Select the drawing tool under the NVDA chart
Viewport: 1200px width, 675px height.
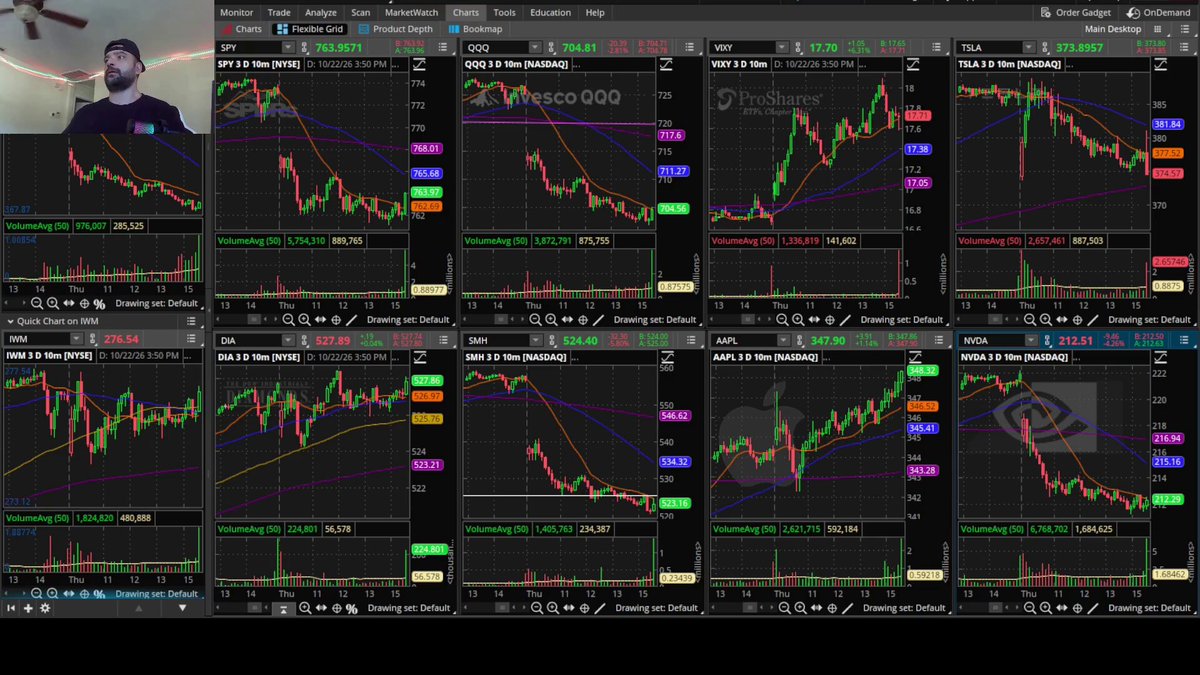pyautogui.click(x=1095, y=608)
